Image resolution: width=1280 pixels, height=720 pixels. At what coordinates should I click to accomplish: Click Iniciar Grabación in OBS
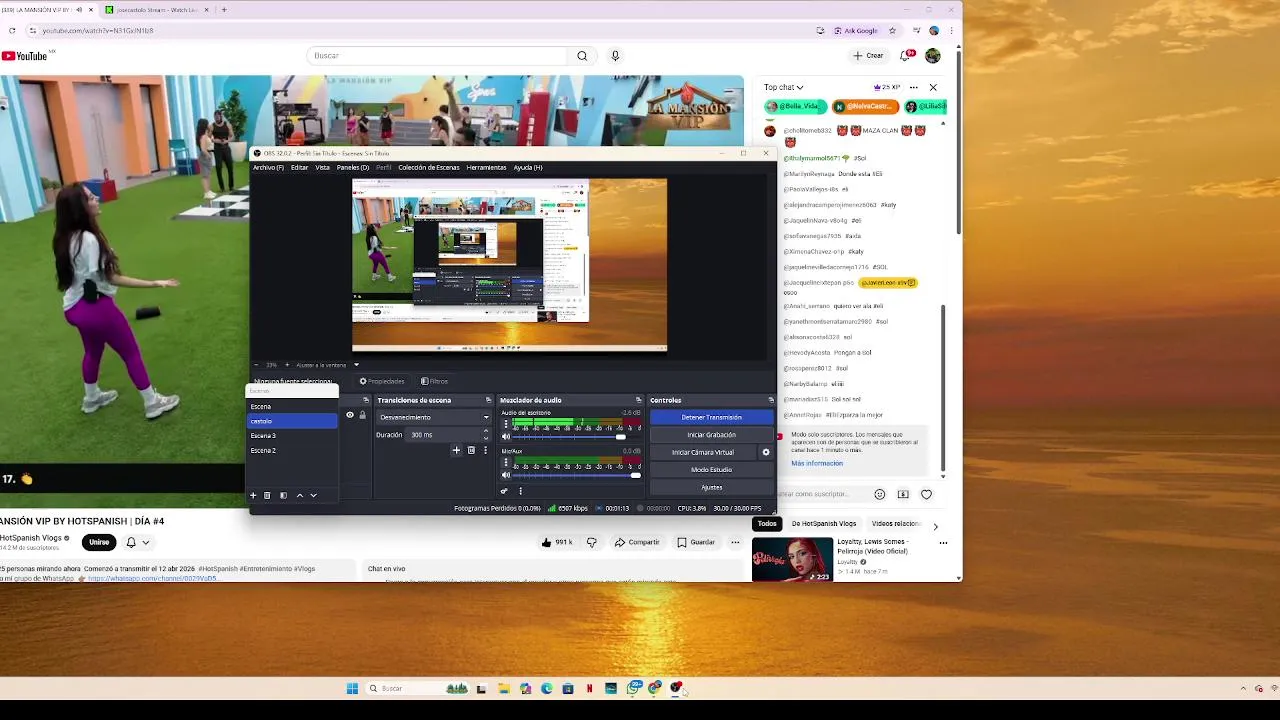pos(711,435)
